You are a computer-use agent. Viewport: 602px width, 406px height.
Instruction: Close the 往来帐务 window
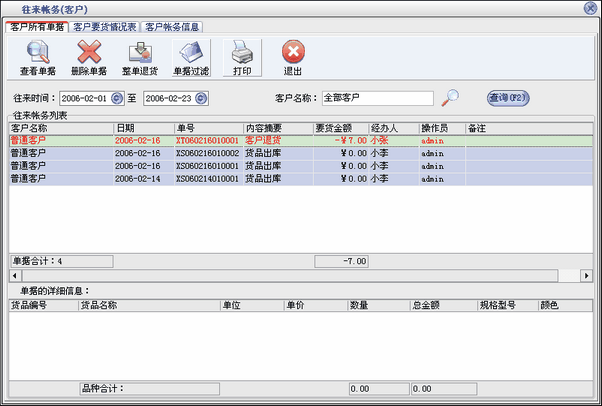pyautogui.click(x=592, y=7)
